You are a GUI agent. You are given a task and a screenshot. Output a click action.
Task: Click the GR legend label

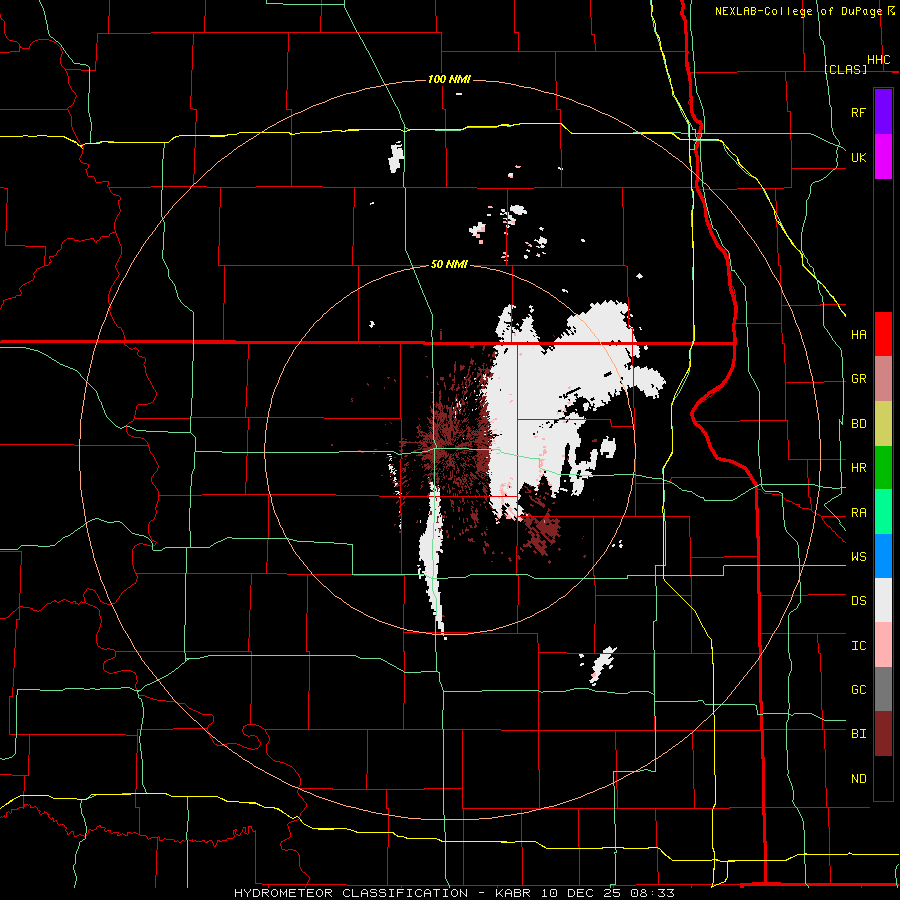(858, 379)
